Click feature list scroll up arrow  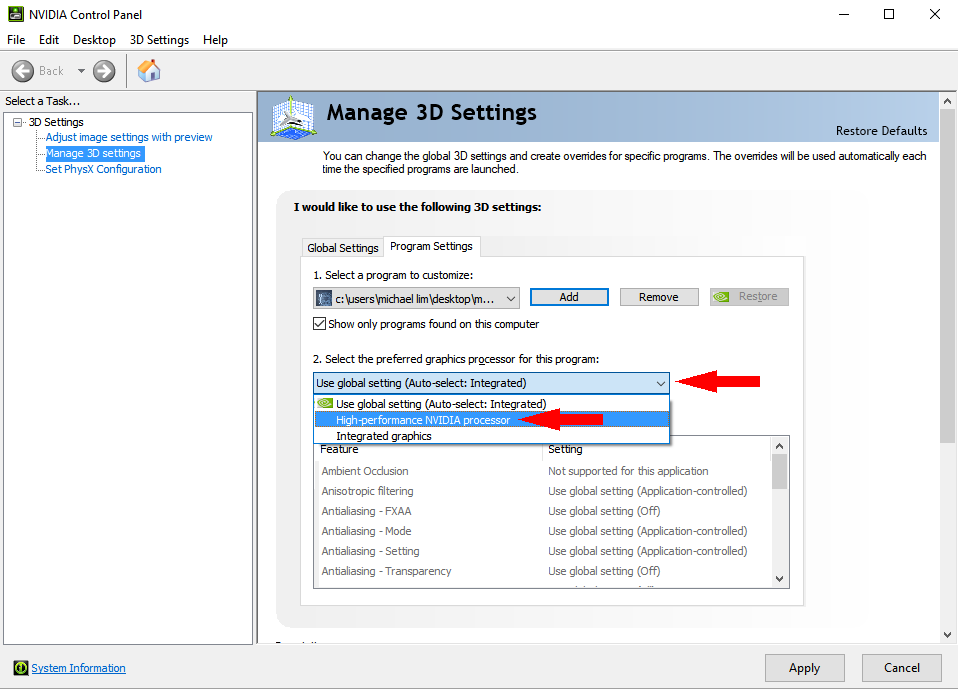779,446
